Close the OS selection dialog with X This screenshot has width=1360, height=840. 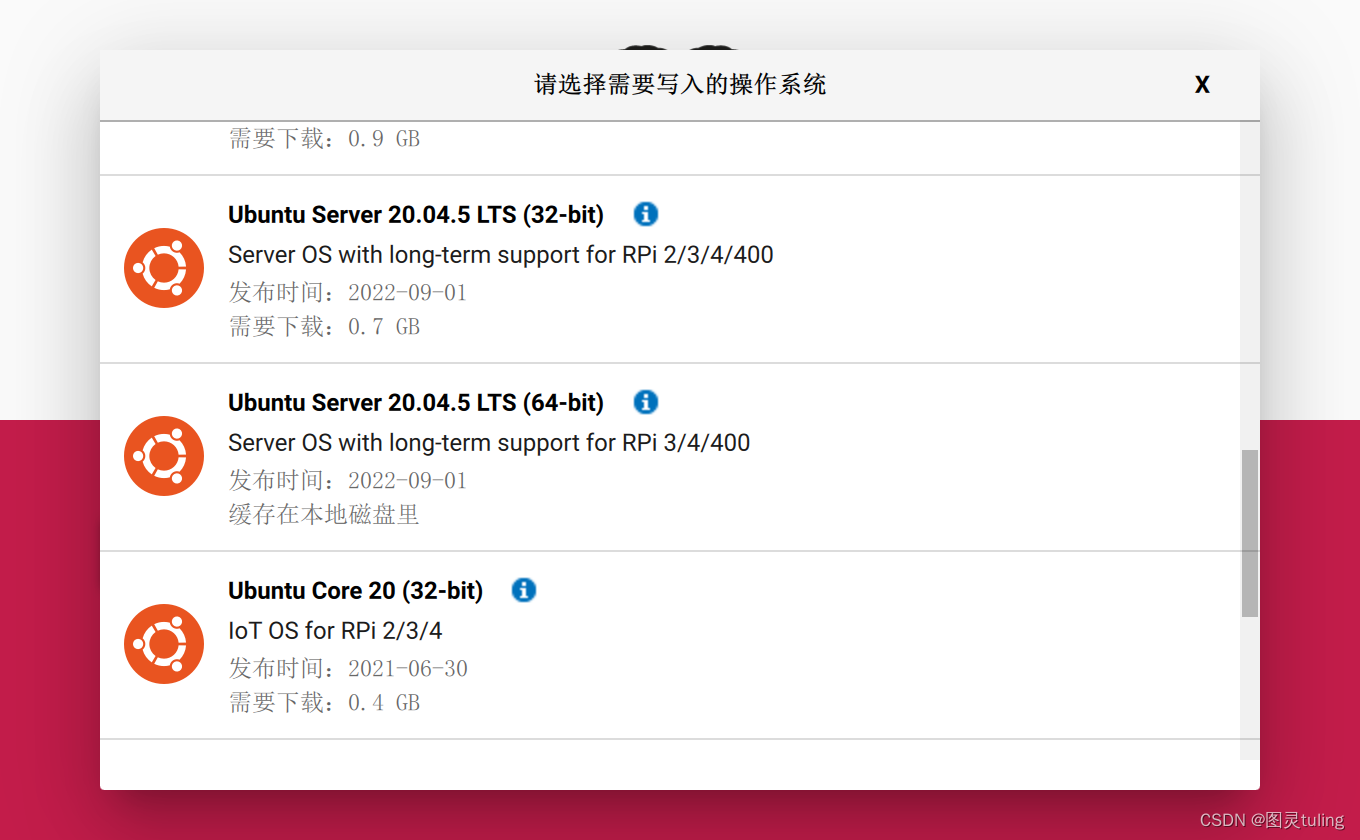[1202, 85]
